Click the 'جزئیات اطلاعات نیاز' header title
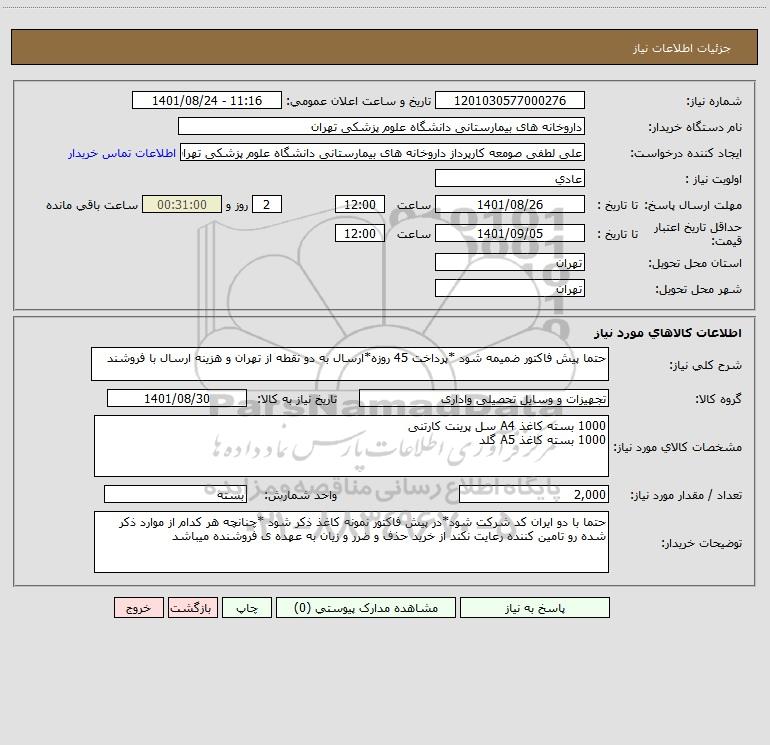 tap(682, 48)
